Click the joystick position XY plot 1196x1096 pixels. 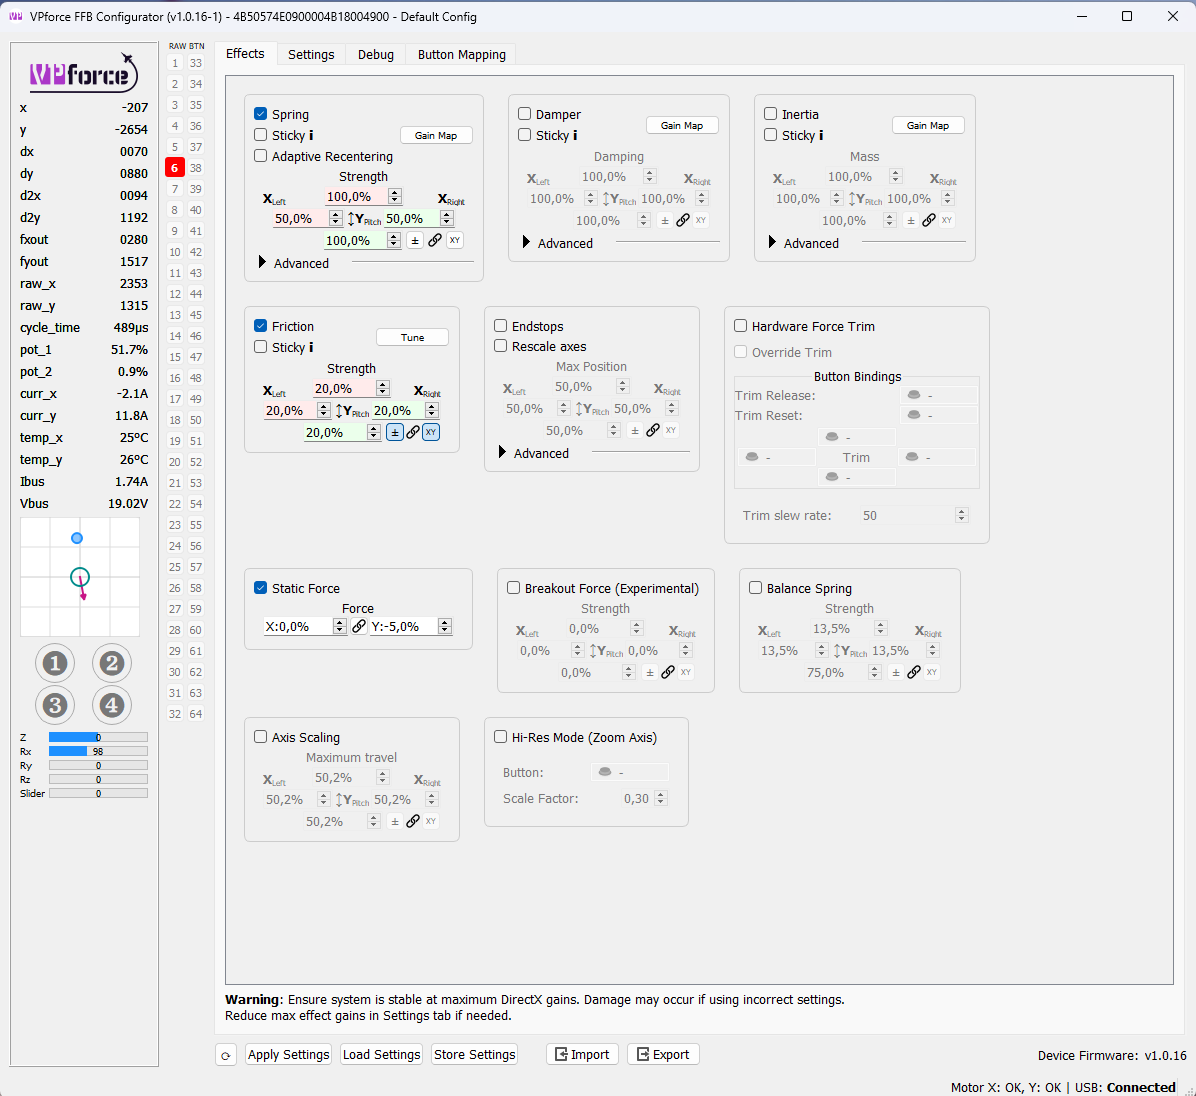pos(80,577)
